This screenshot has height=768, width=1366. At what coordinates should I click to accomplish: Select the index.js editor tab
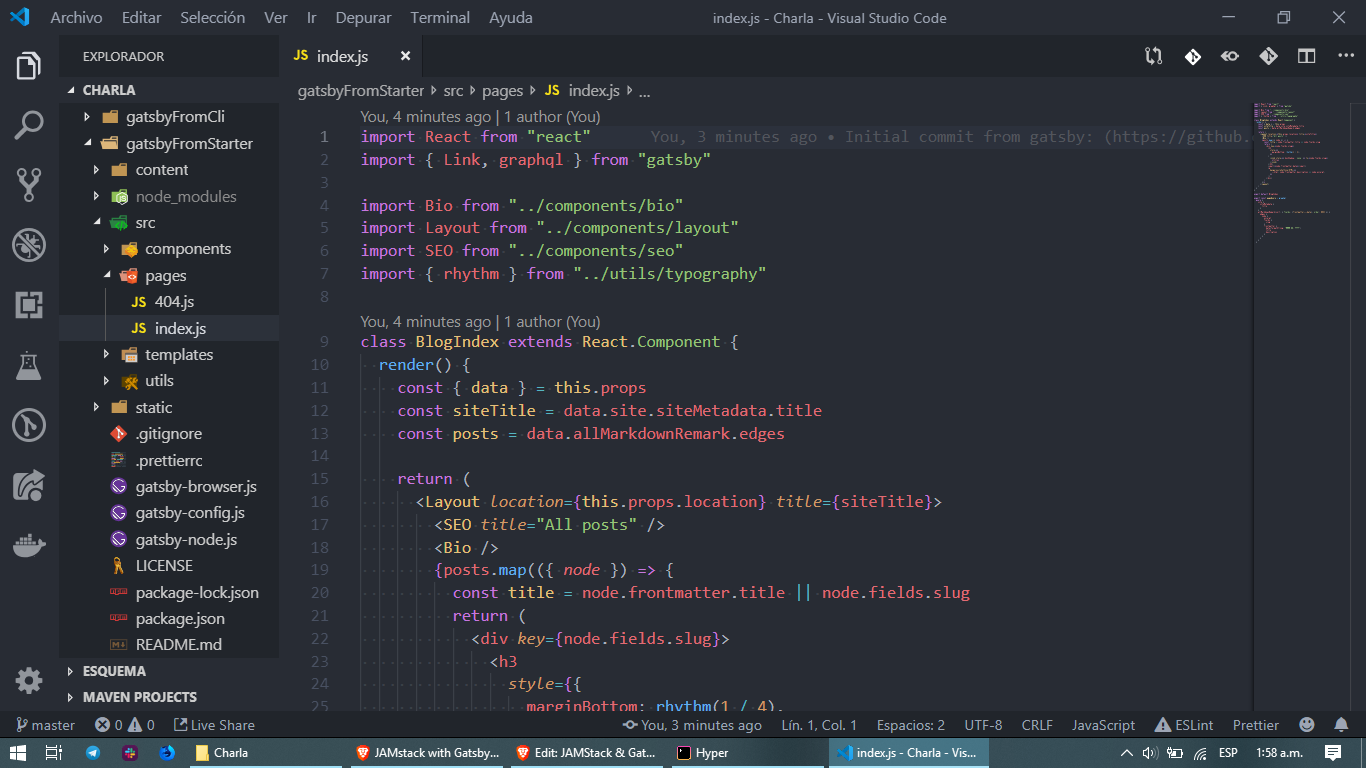click(352, 56)
